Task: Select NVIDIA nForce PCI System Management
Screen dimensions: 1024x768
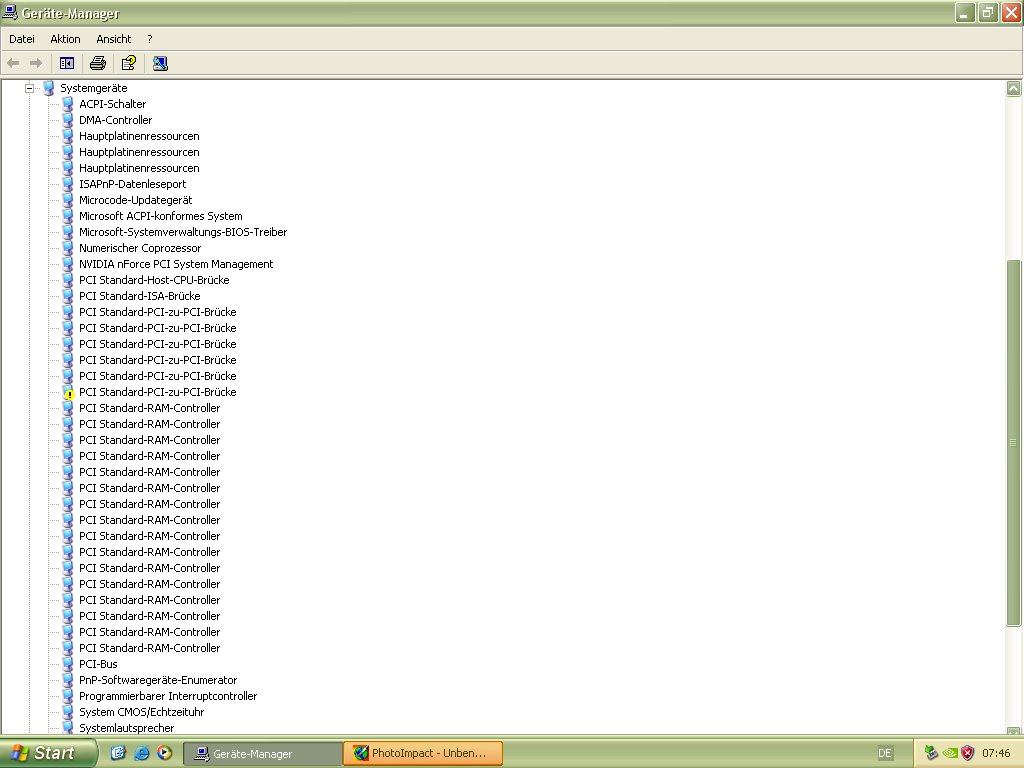Action: 176,264
